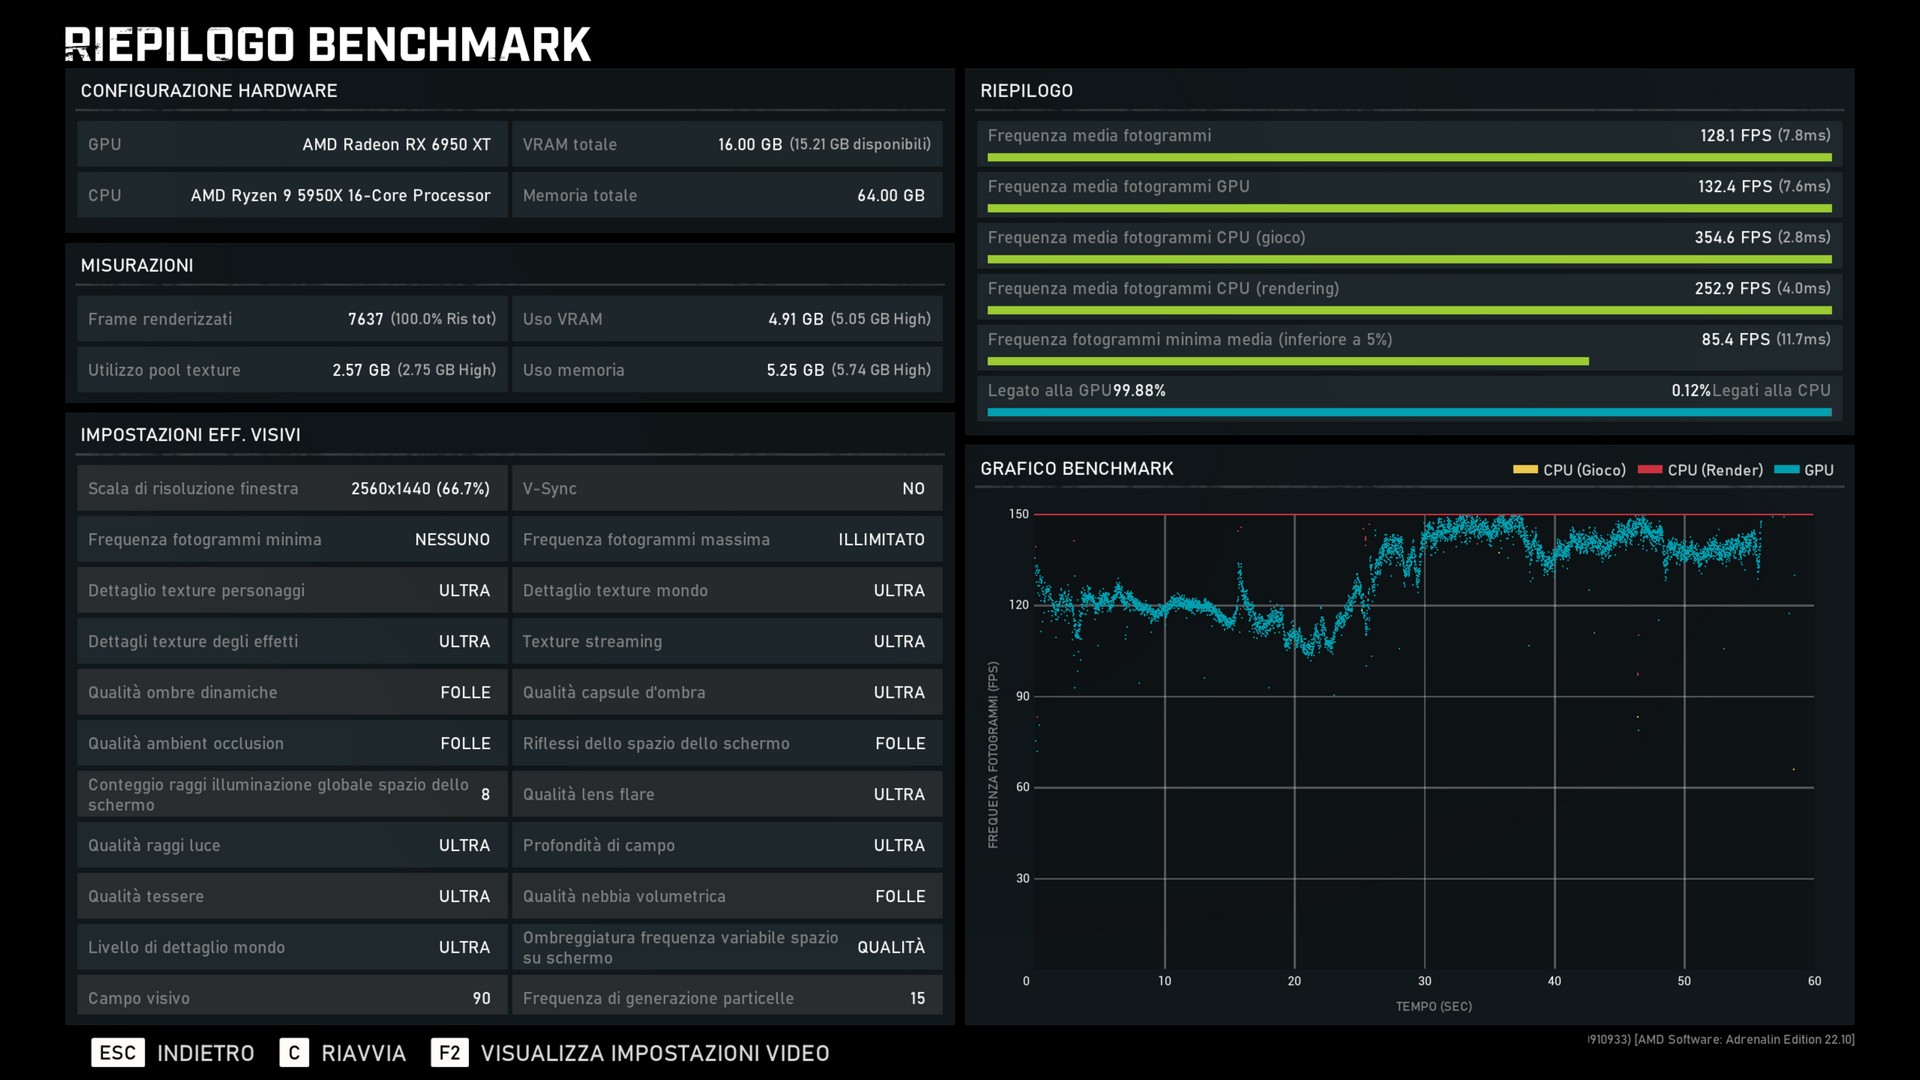
Task: Click the C key icon
Action: [x=294, y=1053]
